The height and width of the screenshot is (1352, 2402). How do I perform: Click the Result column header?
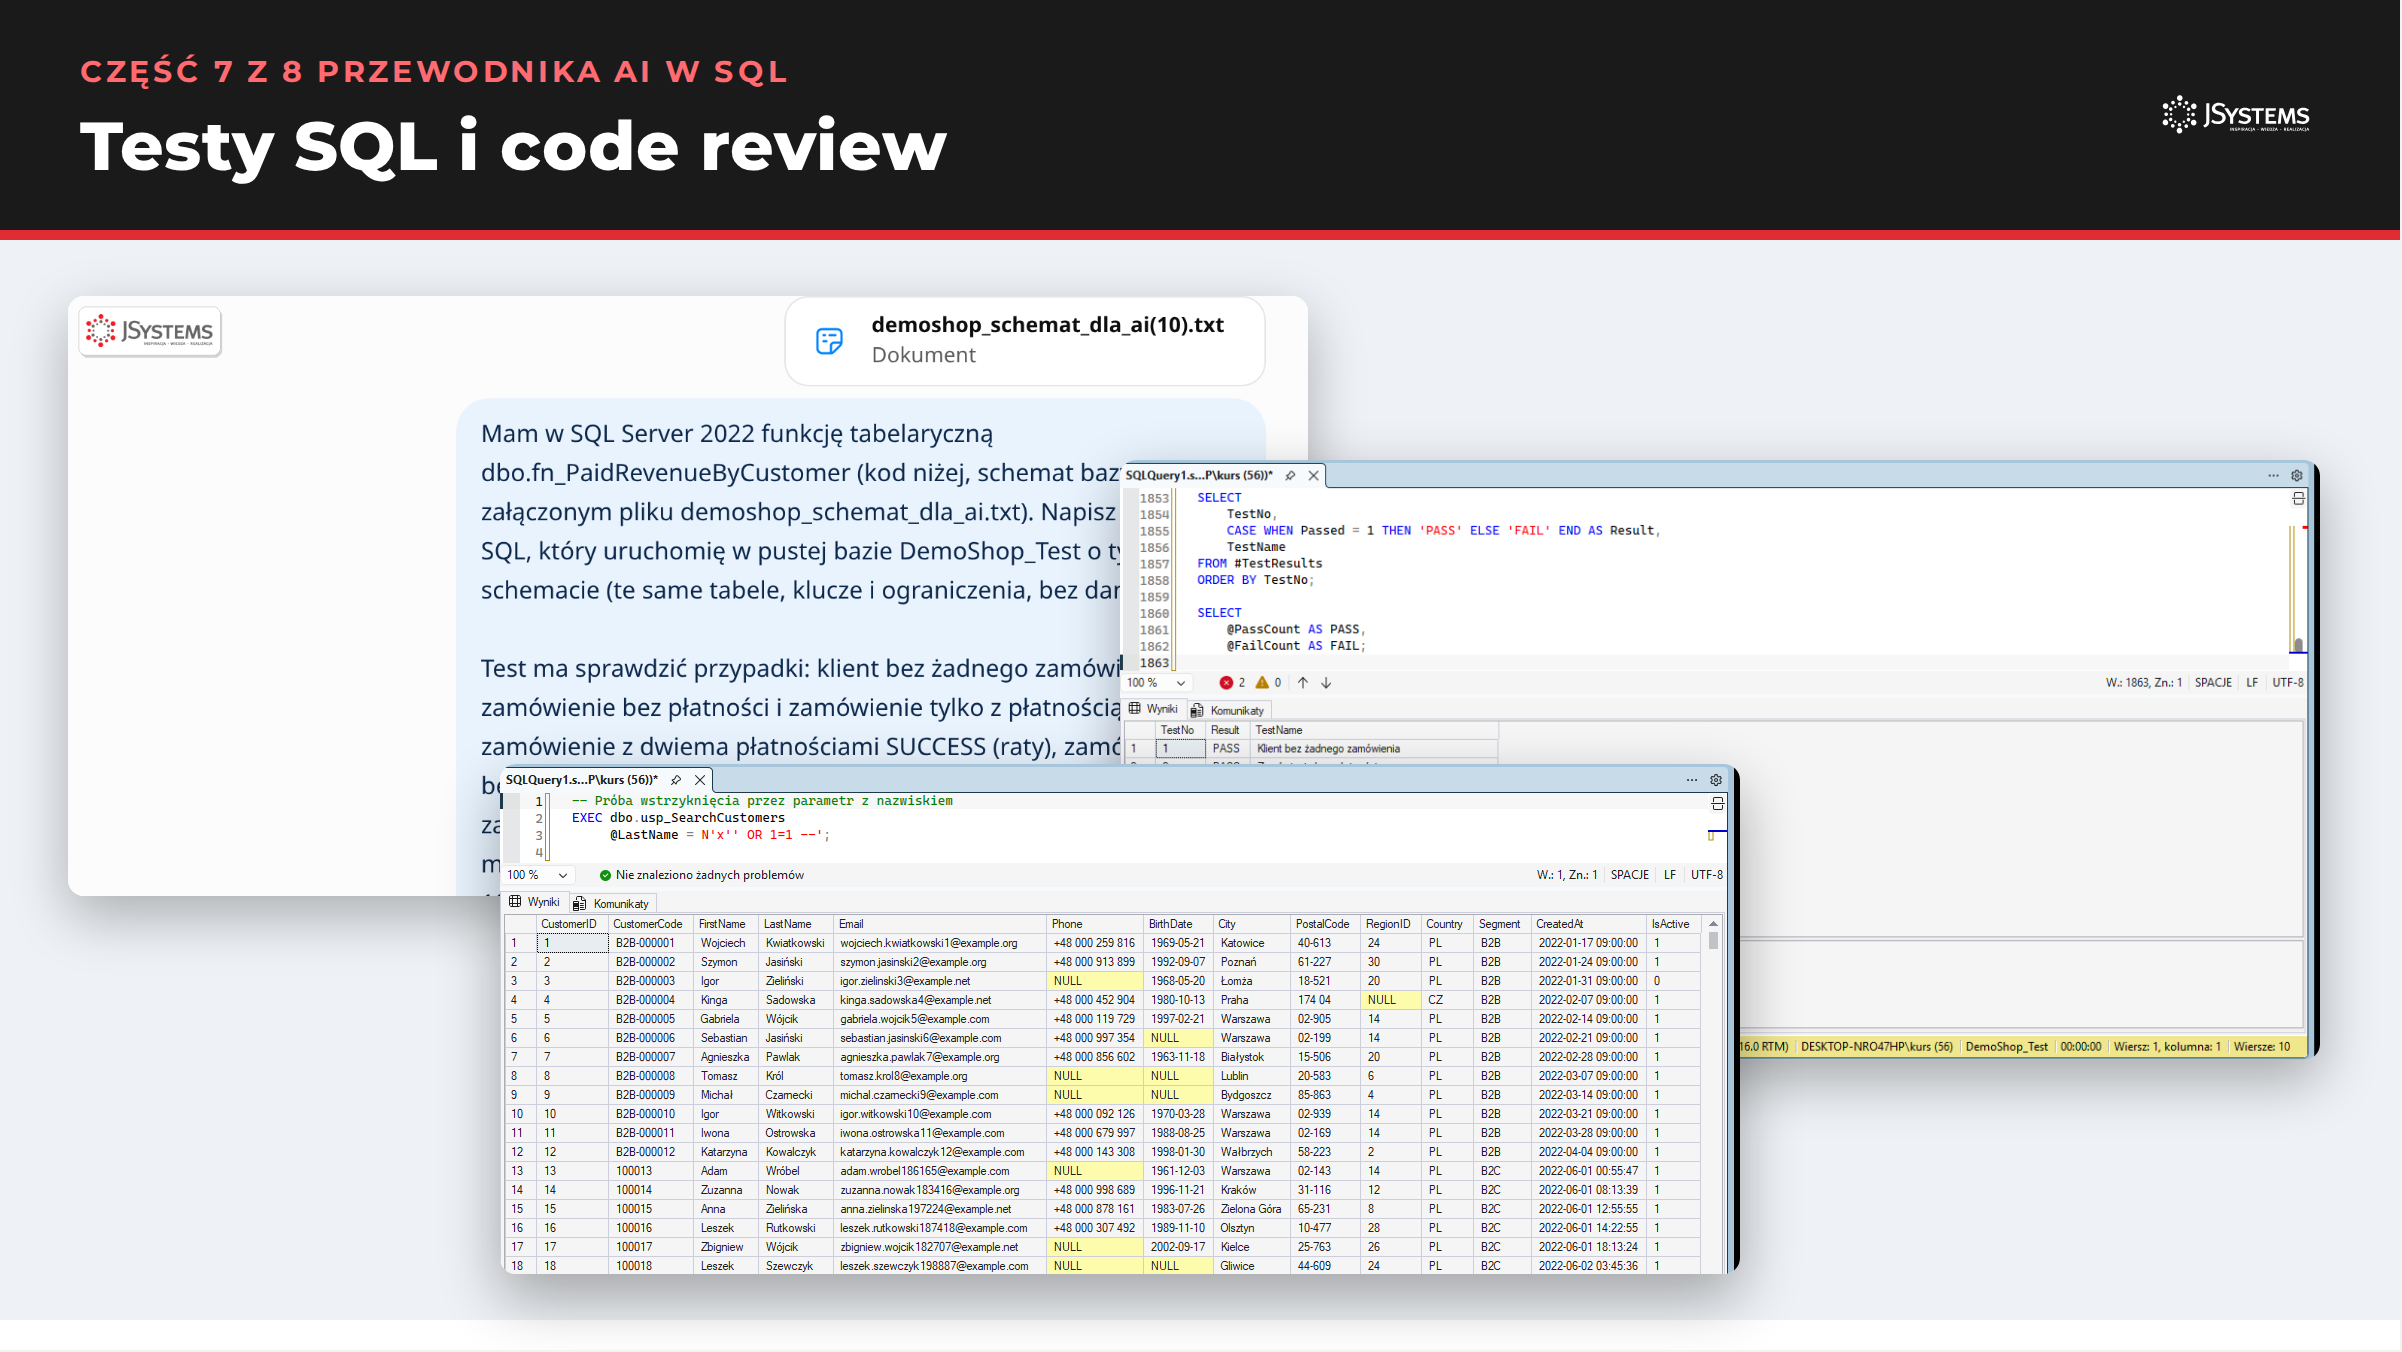pyautogui.click(x=1226, y=730)
